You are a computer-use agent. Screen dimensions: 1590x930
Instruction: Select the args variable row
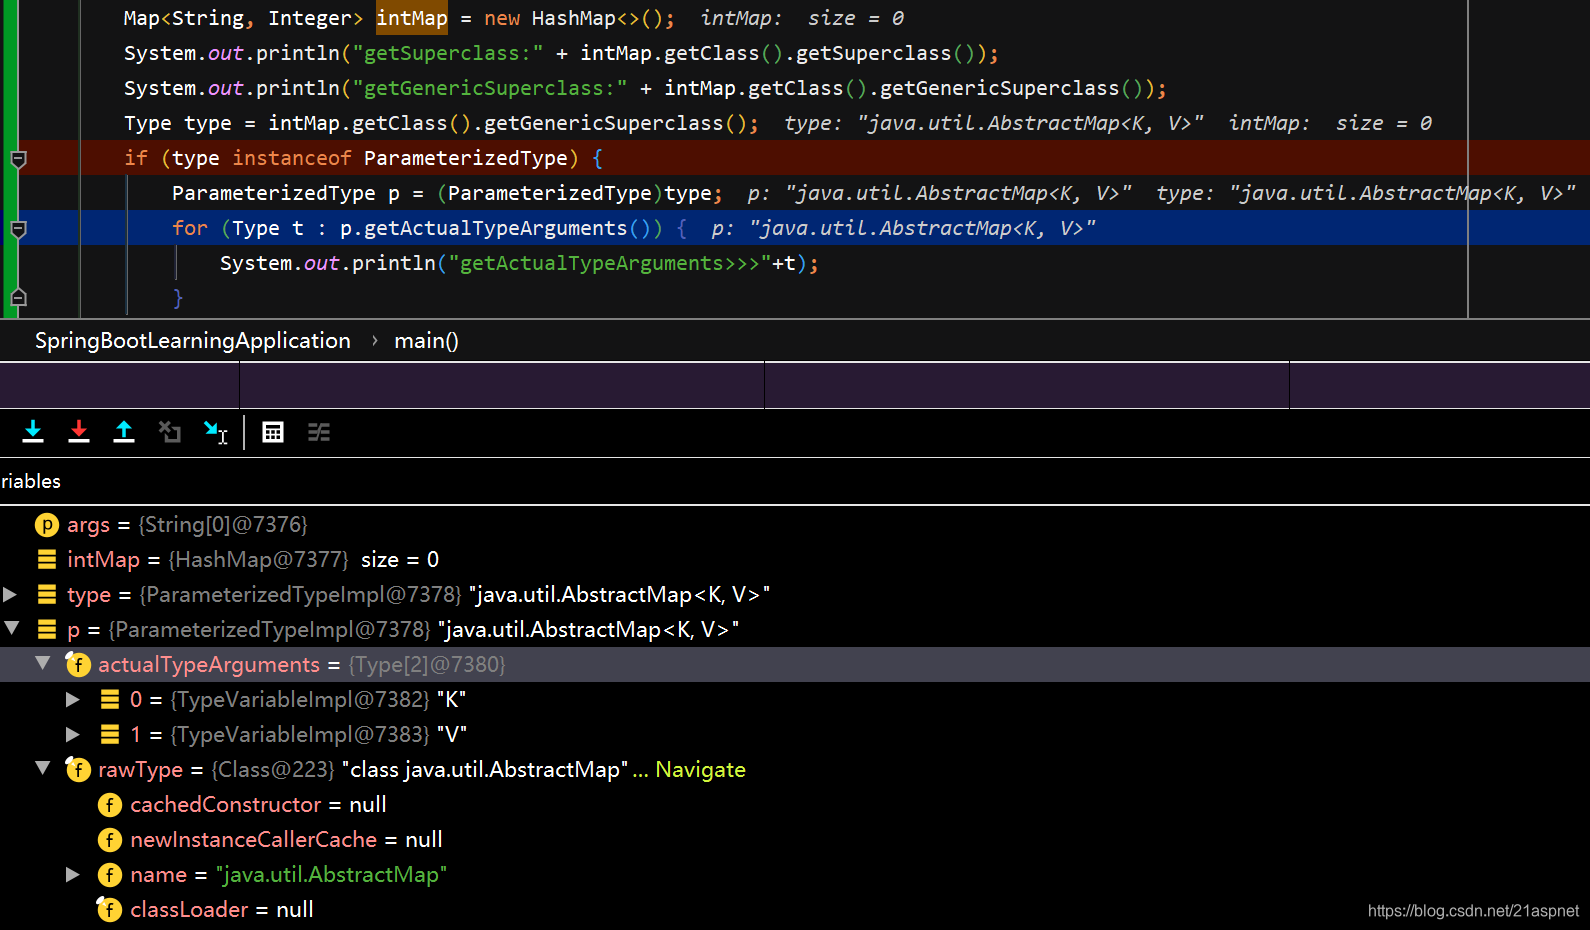(x=795, y=525)
